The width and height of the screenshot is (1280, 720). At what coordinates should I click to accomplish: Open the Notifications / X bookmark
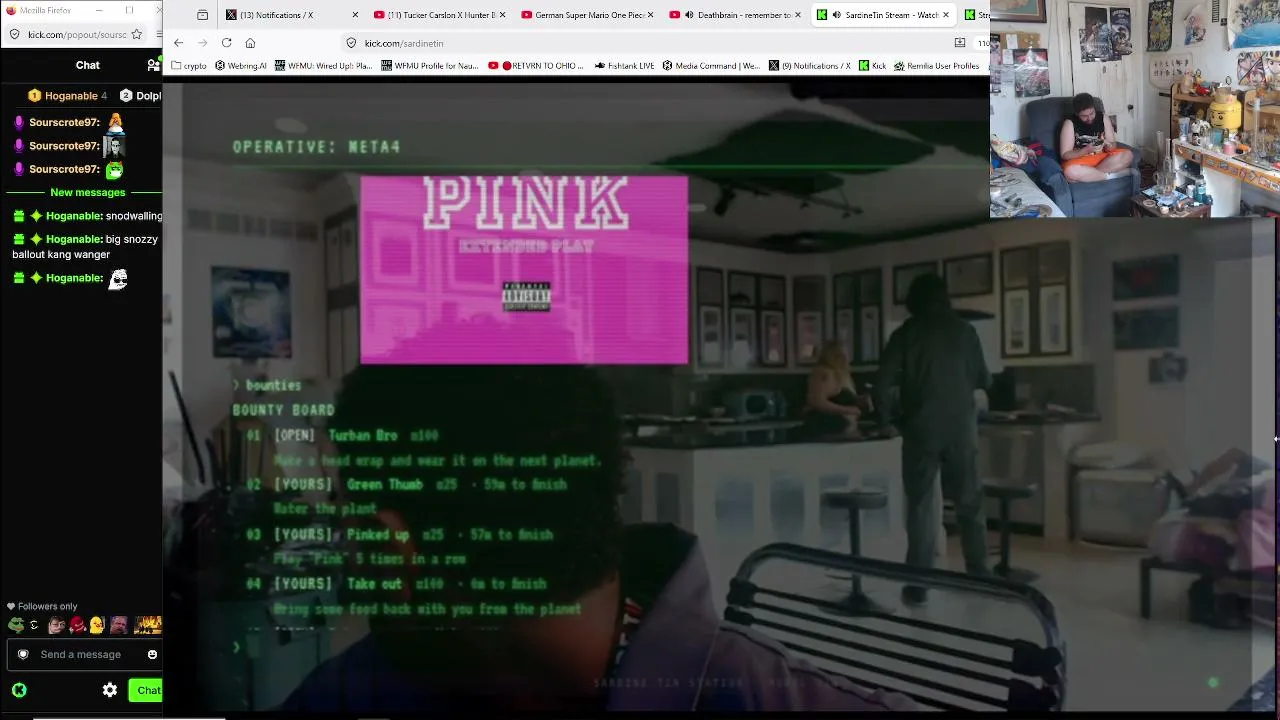(810, 66)
